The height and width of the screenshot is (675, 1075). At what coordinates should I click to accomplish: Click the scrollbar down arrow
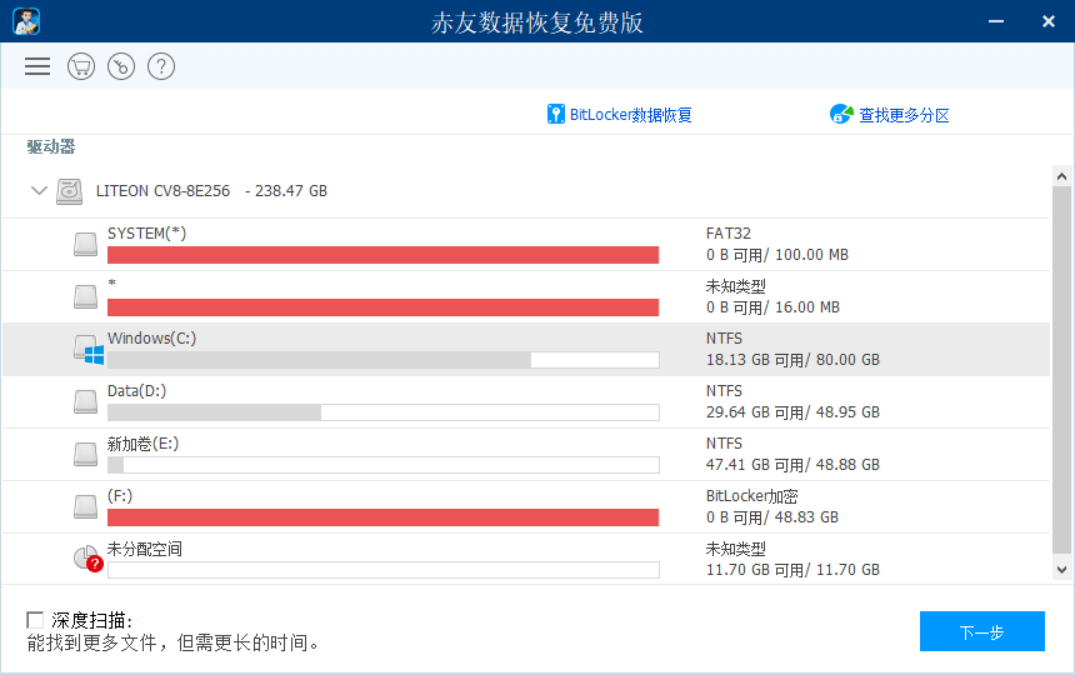[x=1061, y=569]
